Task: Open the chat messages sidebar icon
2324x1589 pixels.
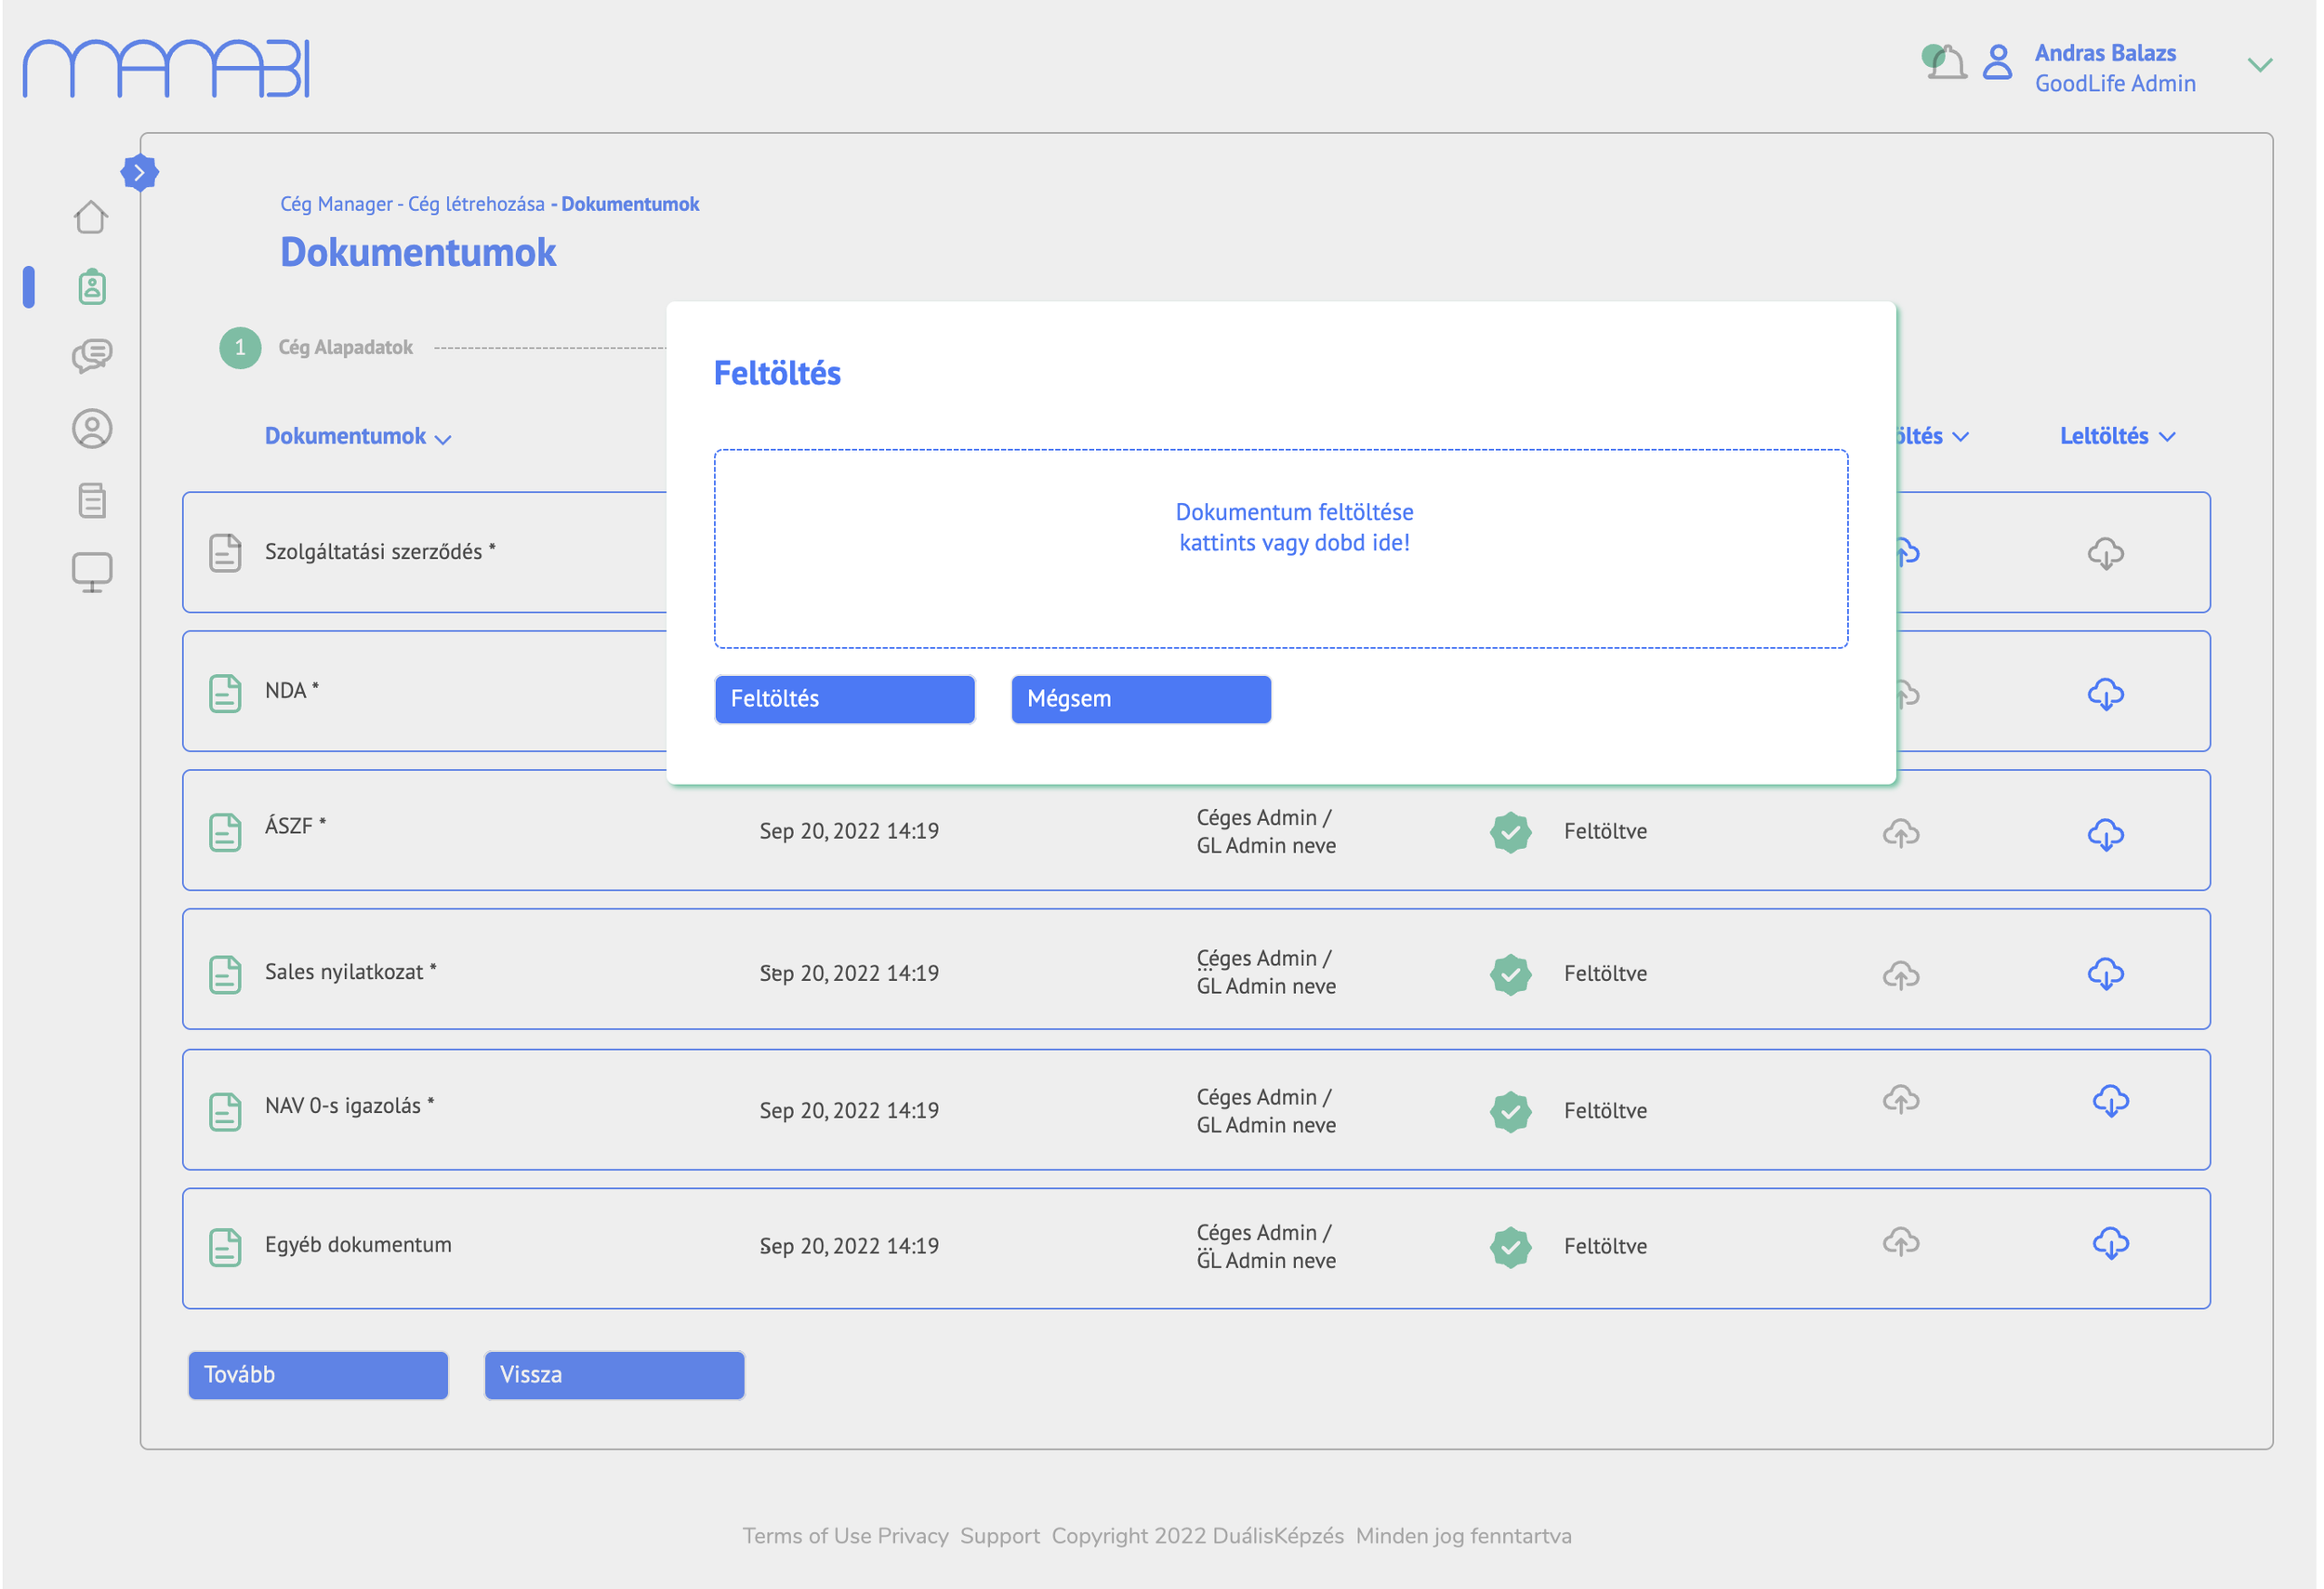Action: click(x=92, y=356)
